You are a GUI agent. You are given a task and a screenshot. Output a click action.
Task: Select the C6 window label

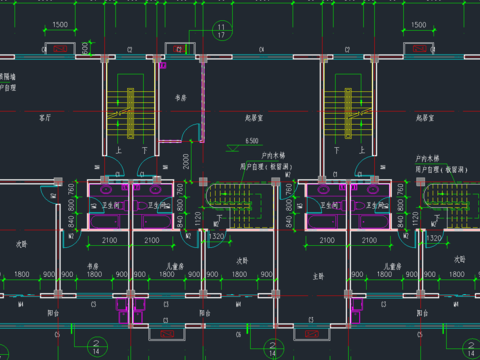pos(238,334)
